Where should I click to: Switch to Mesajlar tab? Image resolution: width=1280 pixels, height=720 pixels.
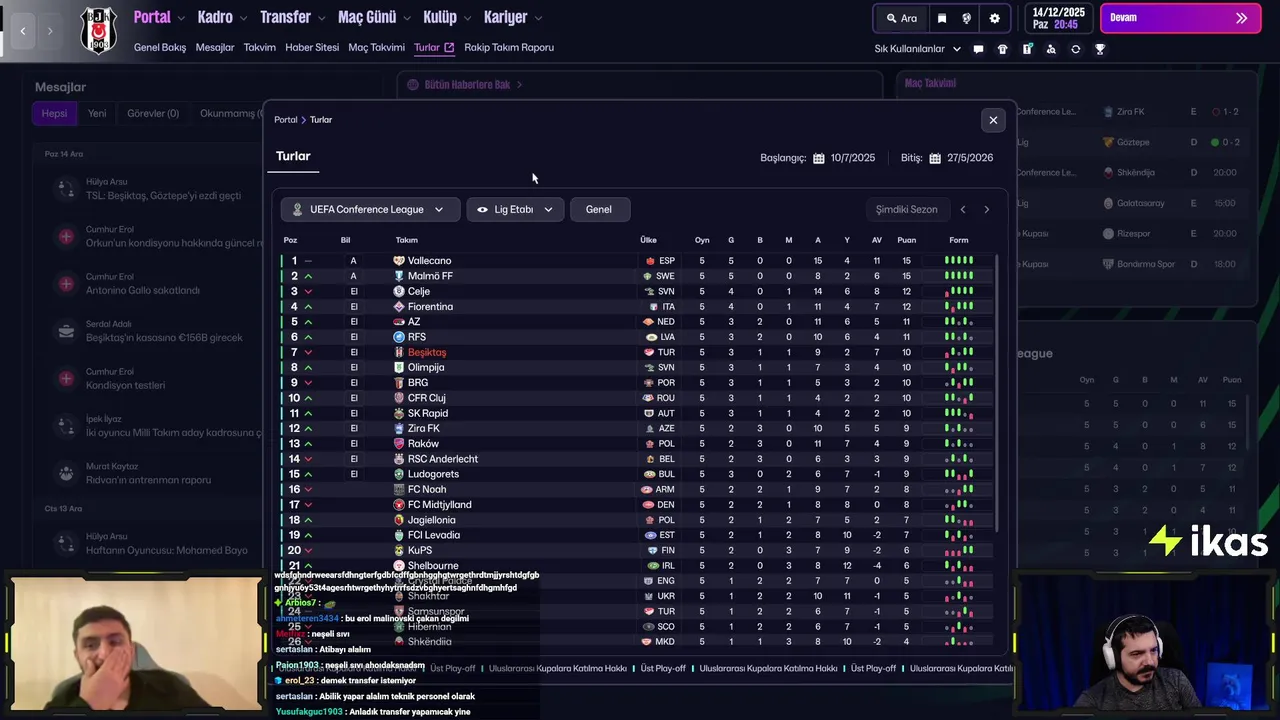[215, 47]
